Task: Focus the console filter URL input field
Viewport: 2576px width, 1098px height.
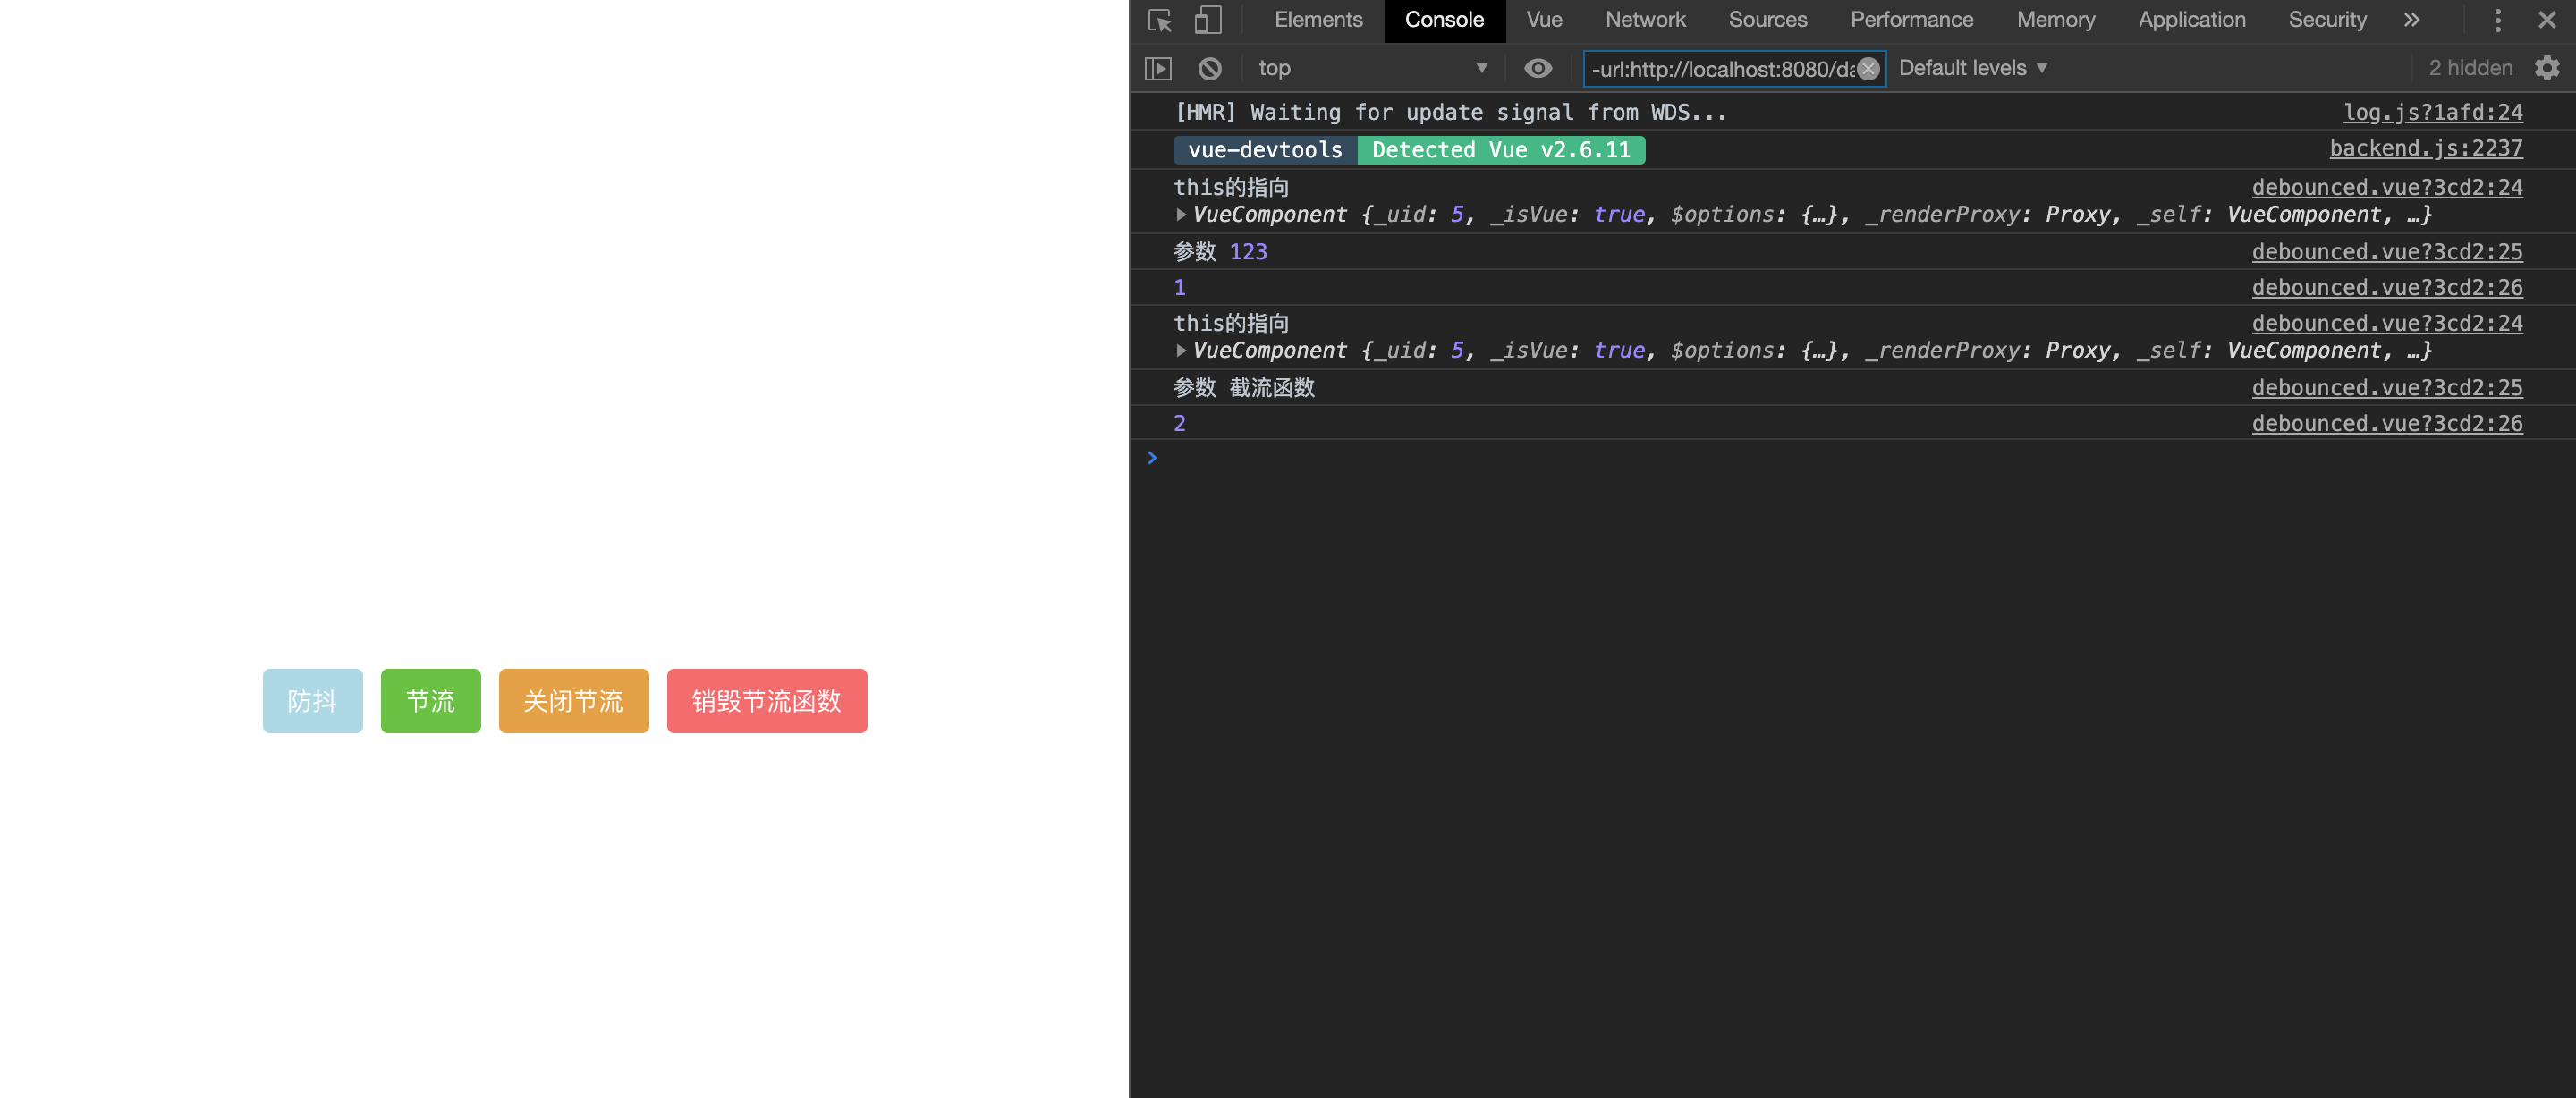Action: pyautogui.click(x=1720, y=68)
